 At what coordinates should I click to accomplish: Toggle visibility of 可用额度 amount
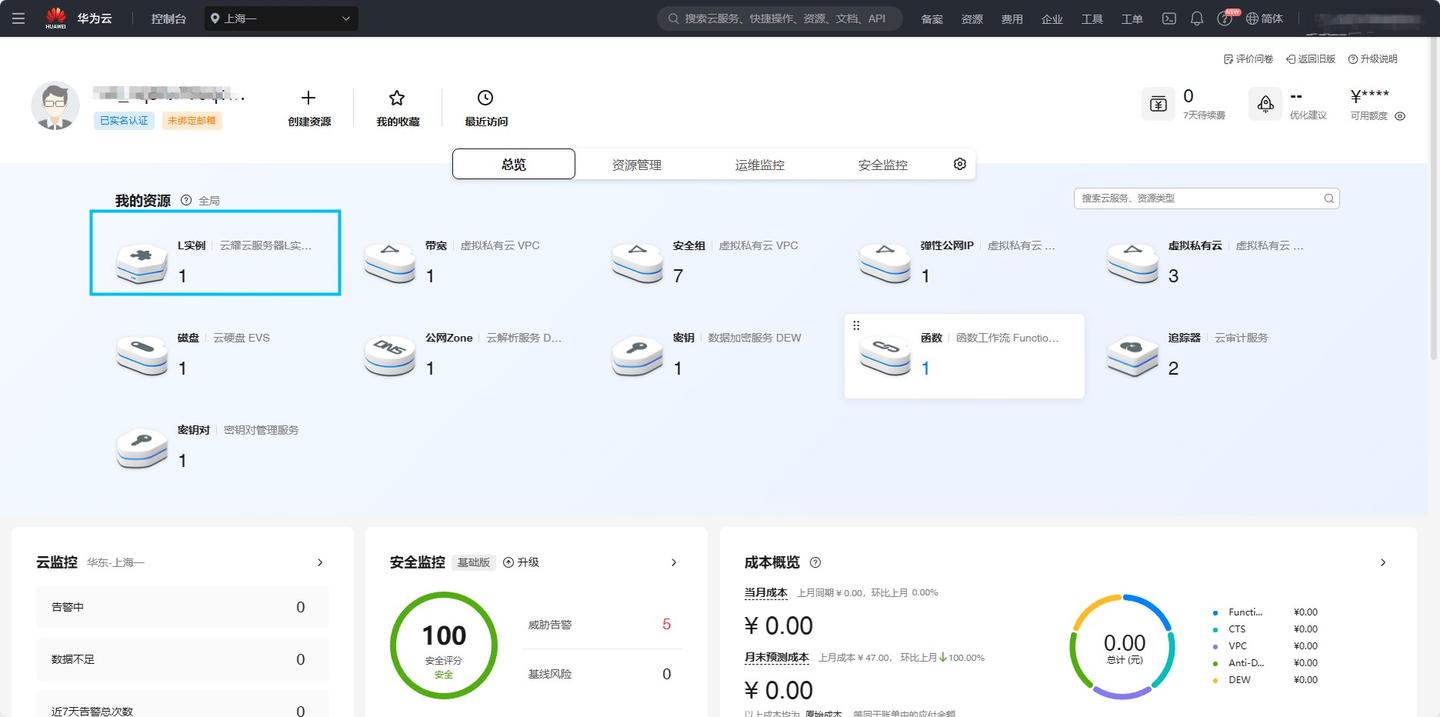[x=1400, y=116]
